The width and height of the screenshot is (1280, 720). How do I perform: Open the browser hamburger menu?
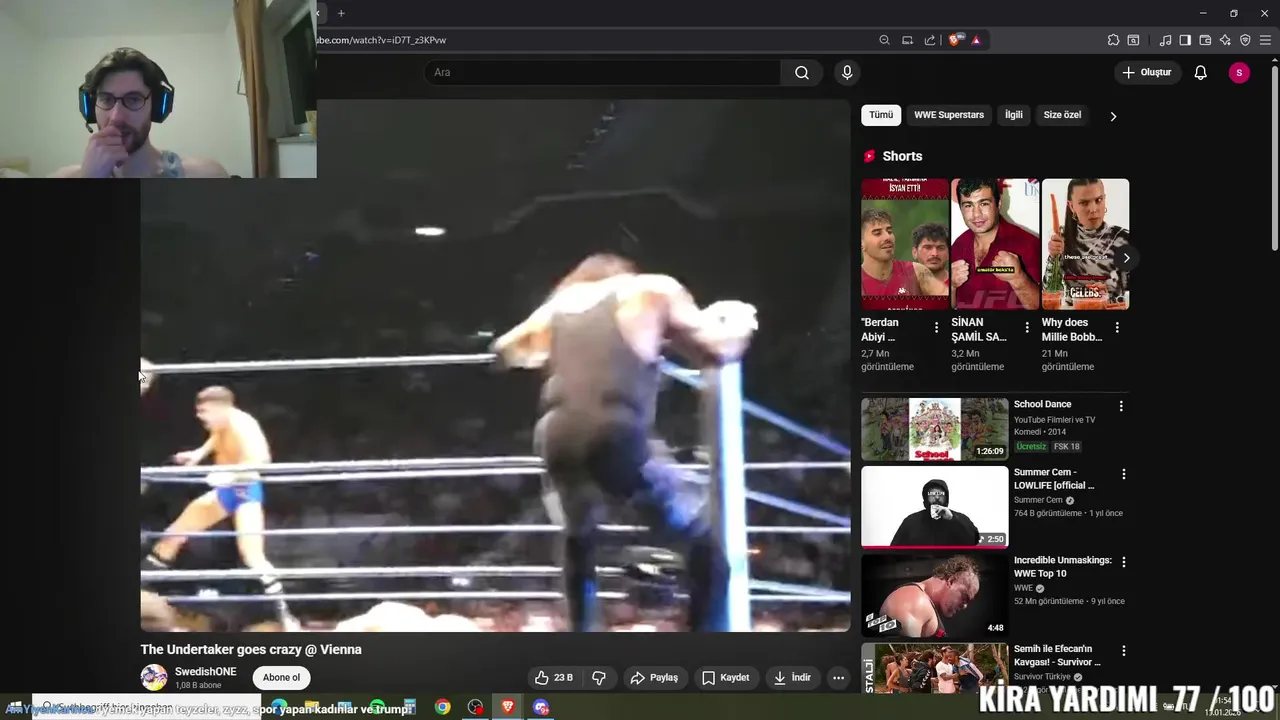(1265, 40)
